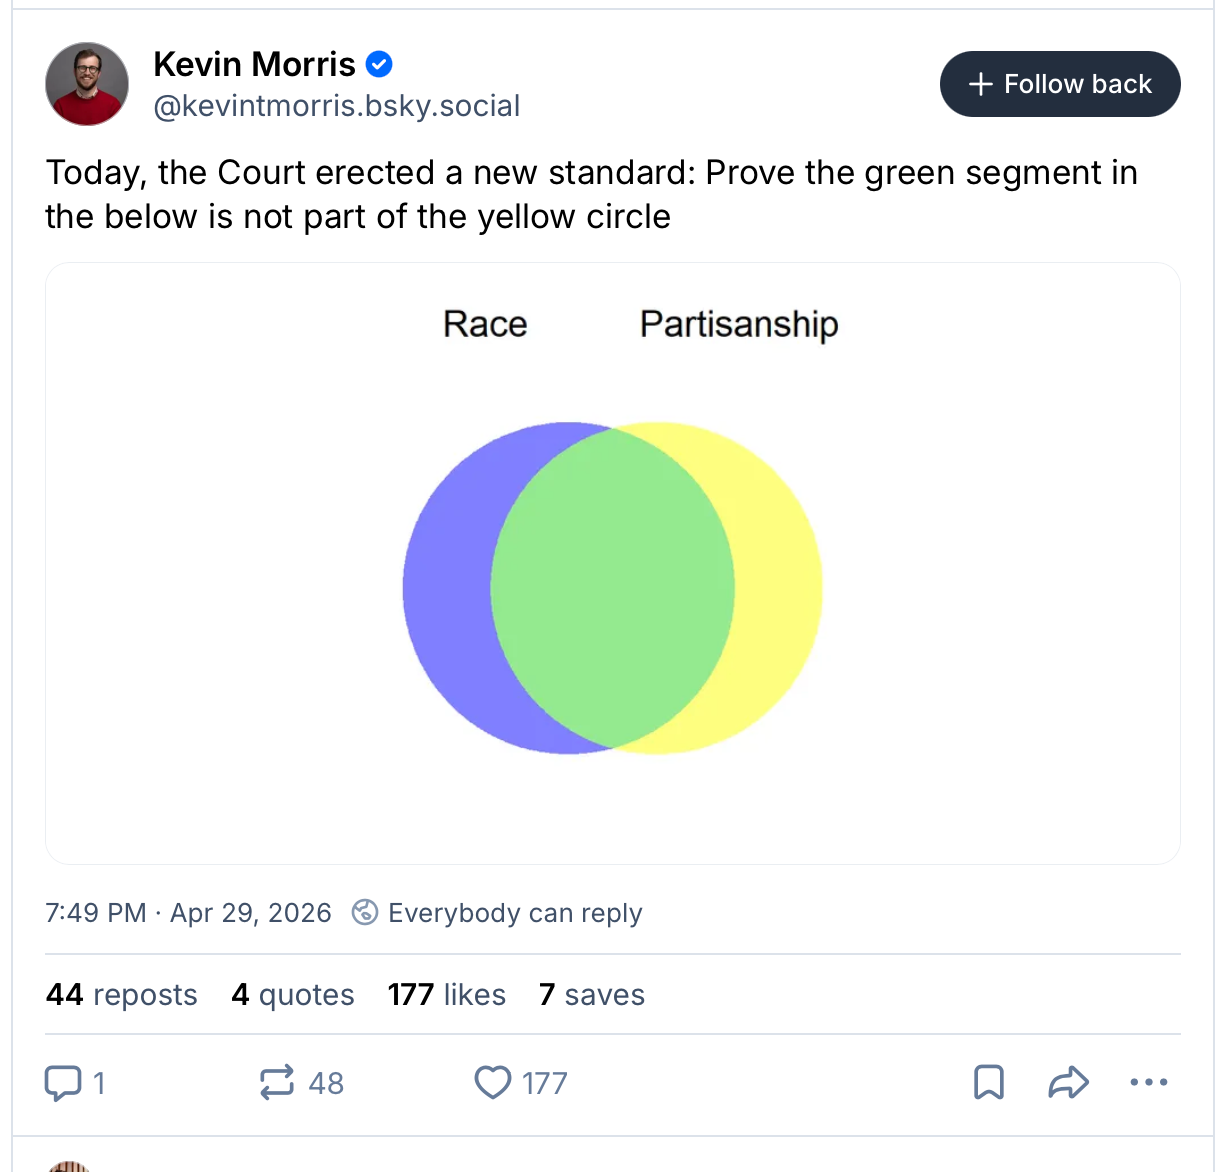Follow back Kevin Morris
The width and height of the screenshot is (1224, 1172).
click(x=1060, y=84)
